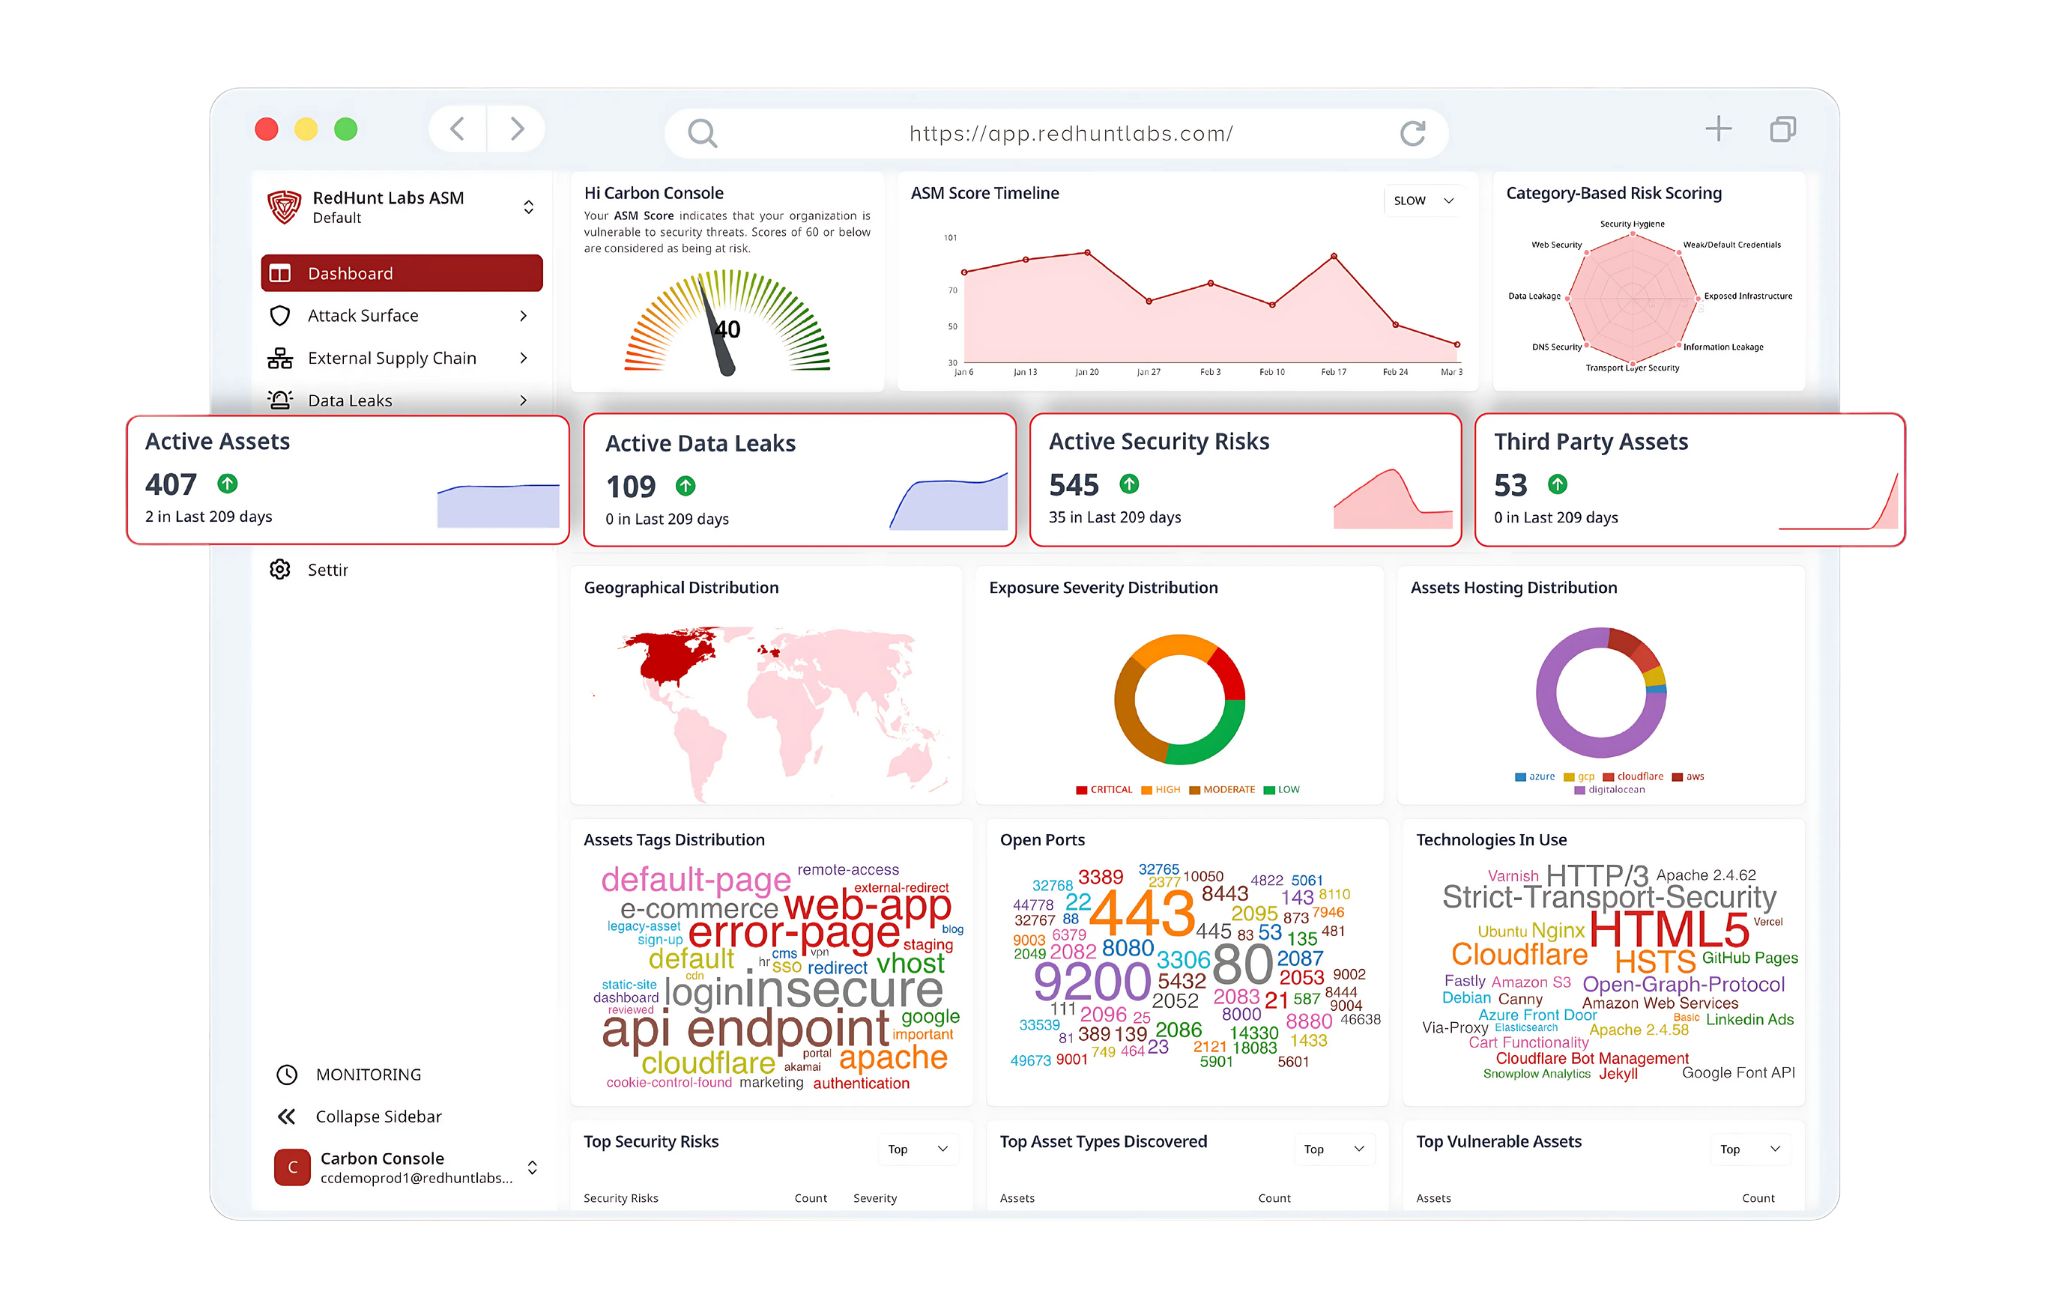Click the Attack Surface shield icon

tap(280, 316)
